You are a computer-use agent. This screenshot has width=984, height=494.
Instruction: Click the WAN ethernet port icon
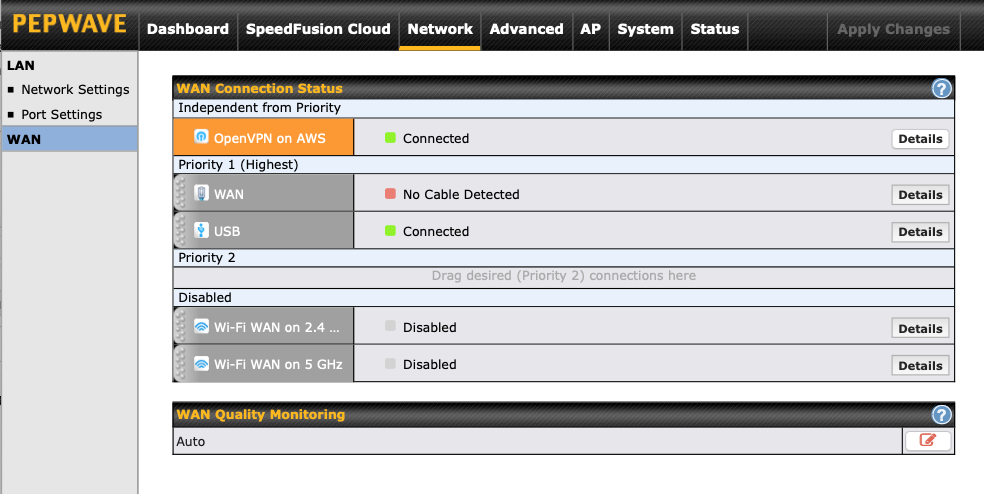tap(201, 193)
